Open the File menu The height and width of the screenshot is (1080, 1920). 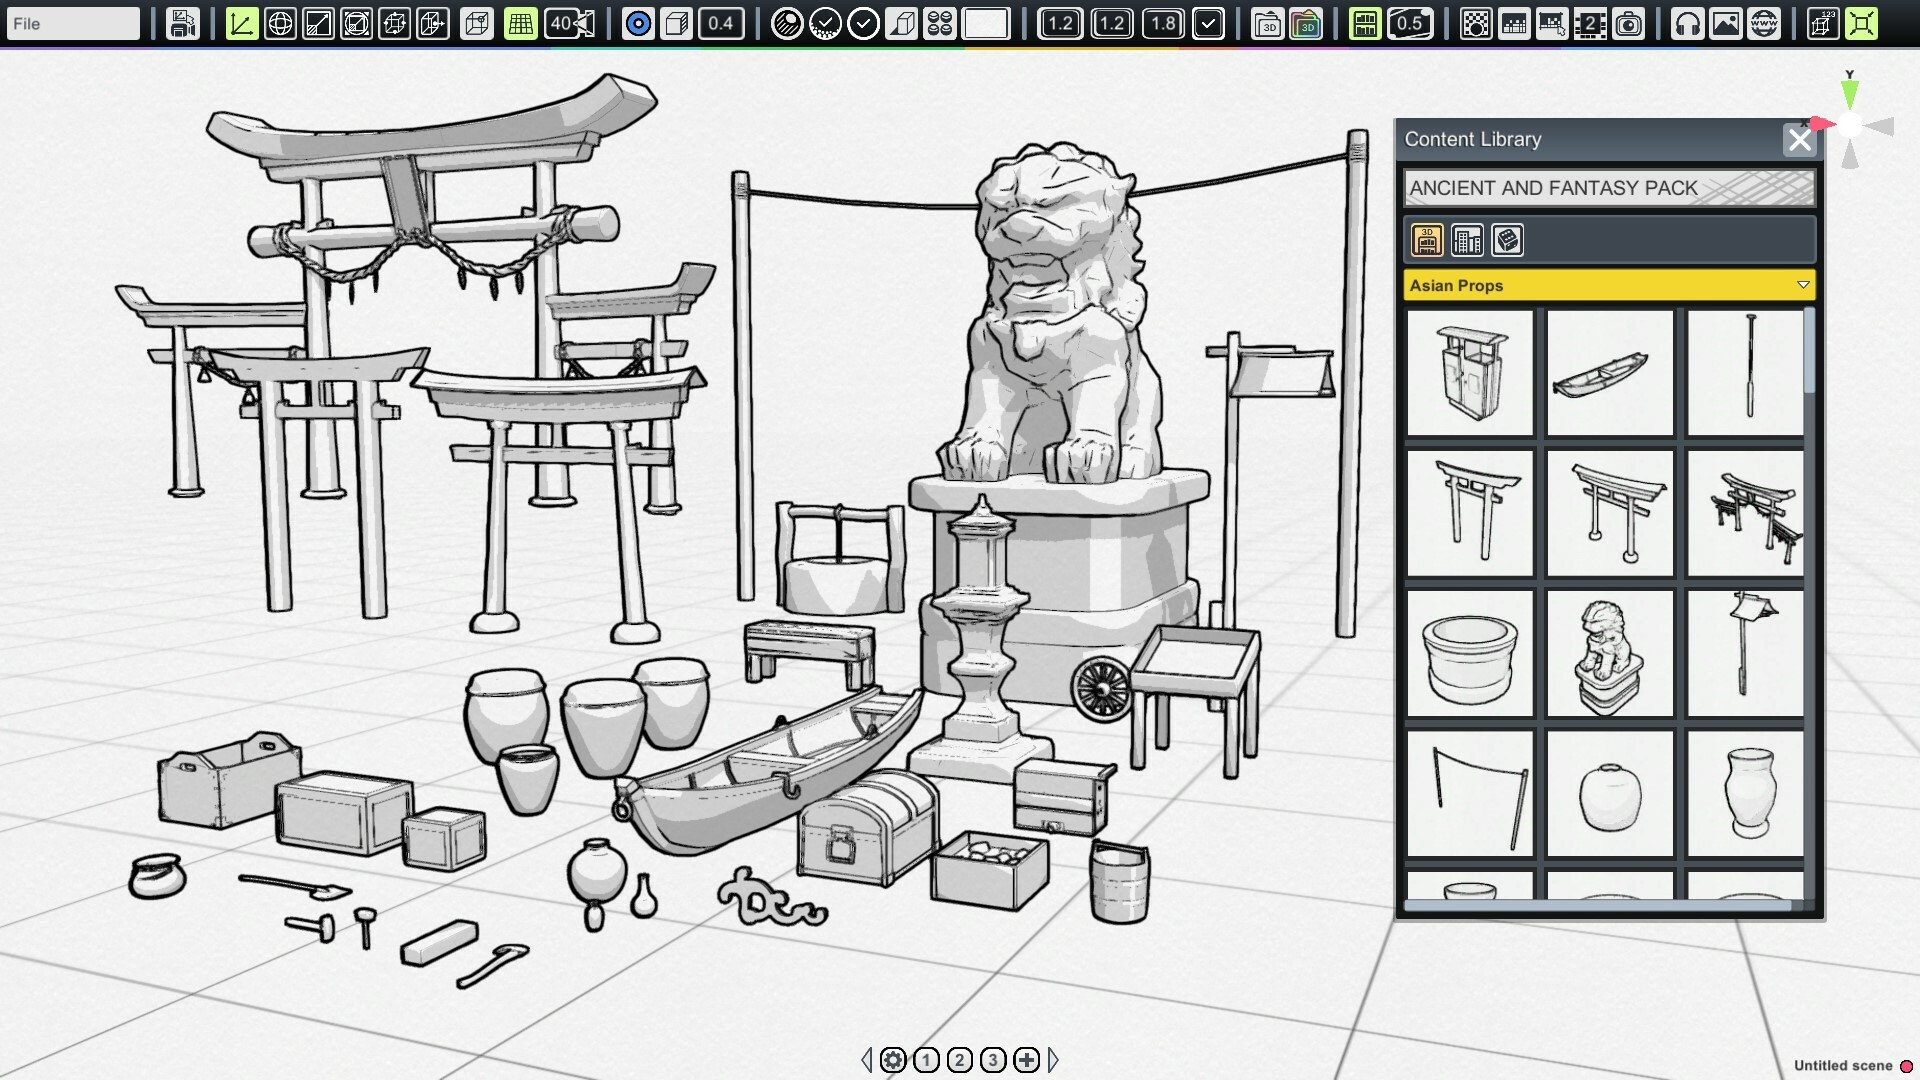[x=72, y=23]
